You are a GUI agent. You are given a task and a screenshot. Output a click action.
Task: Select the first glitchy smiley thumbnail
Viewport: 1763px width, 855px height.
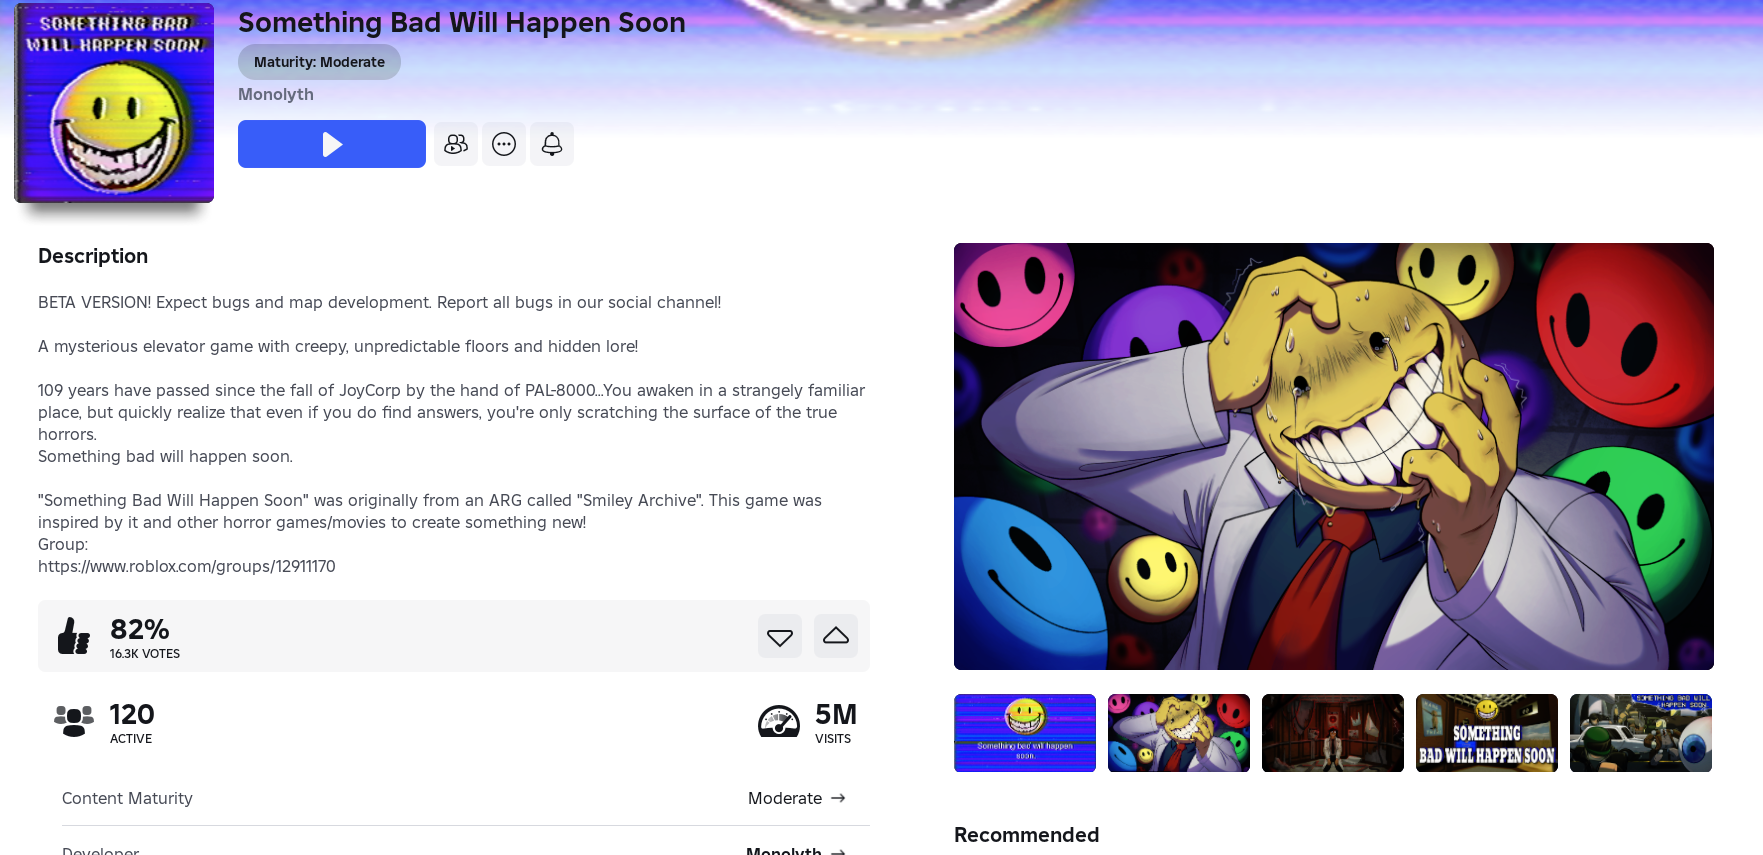pos(1025,733)
